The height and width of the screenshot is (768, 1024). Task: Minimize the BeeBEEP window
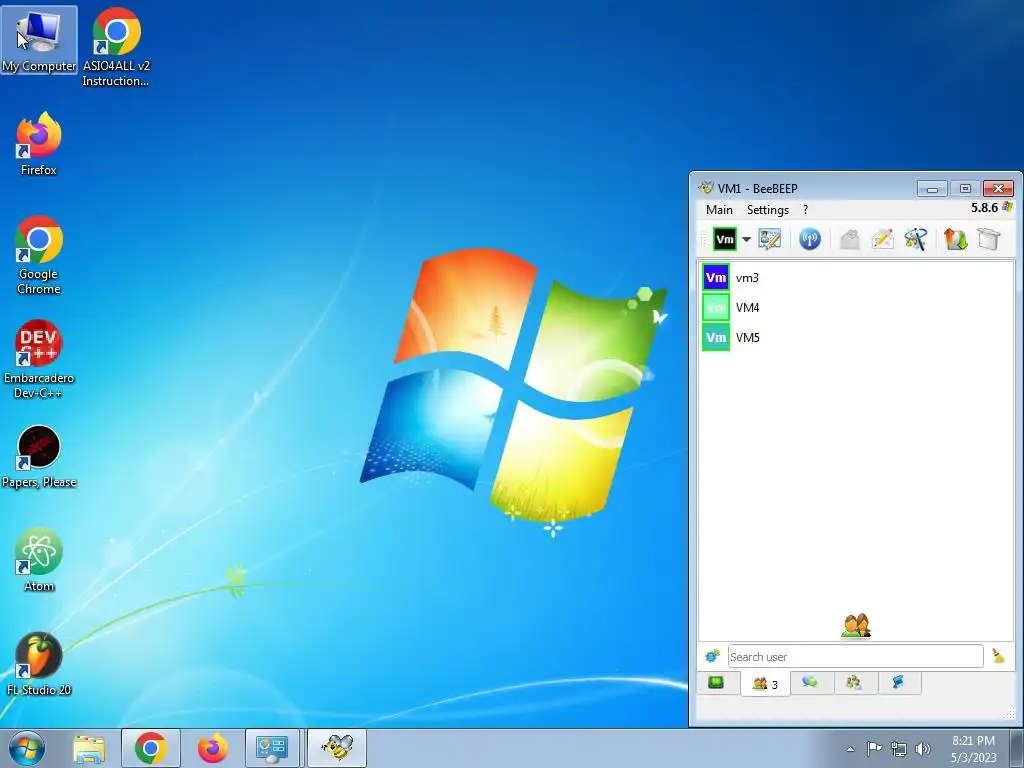point(932,189)
